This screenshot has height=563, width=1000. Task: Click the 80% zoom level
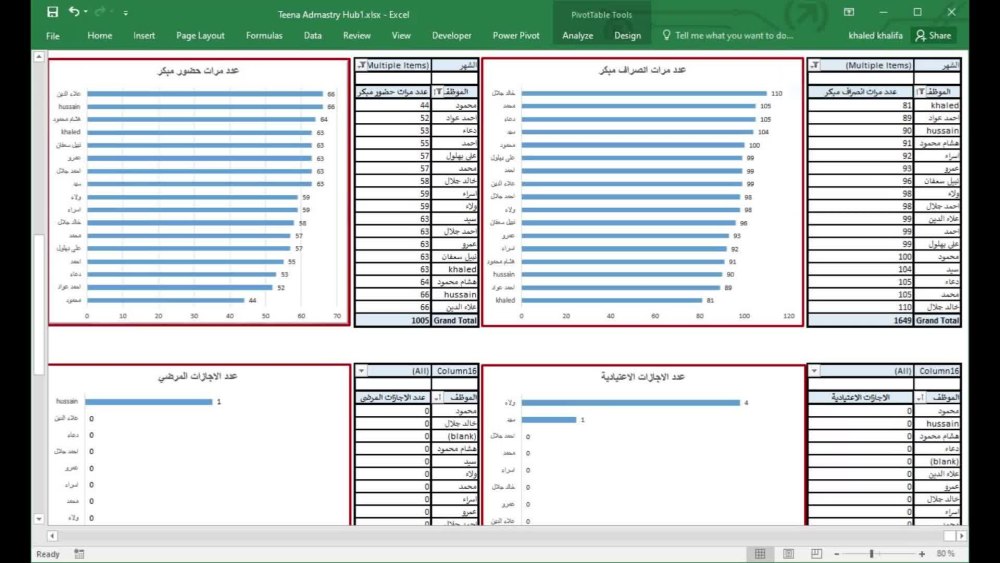pos(946,553)
